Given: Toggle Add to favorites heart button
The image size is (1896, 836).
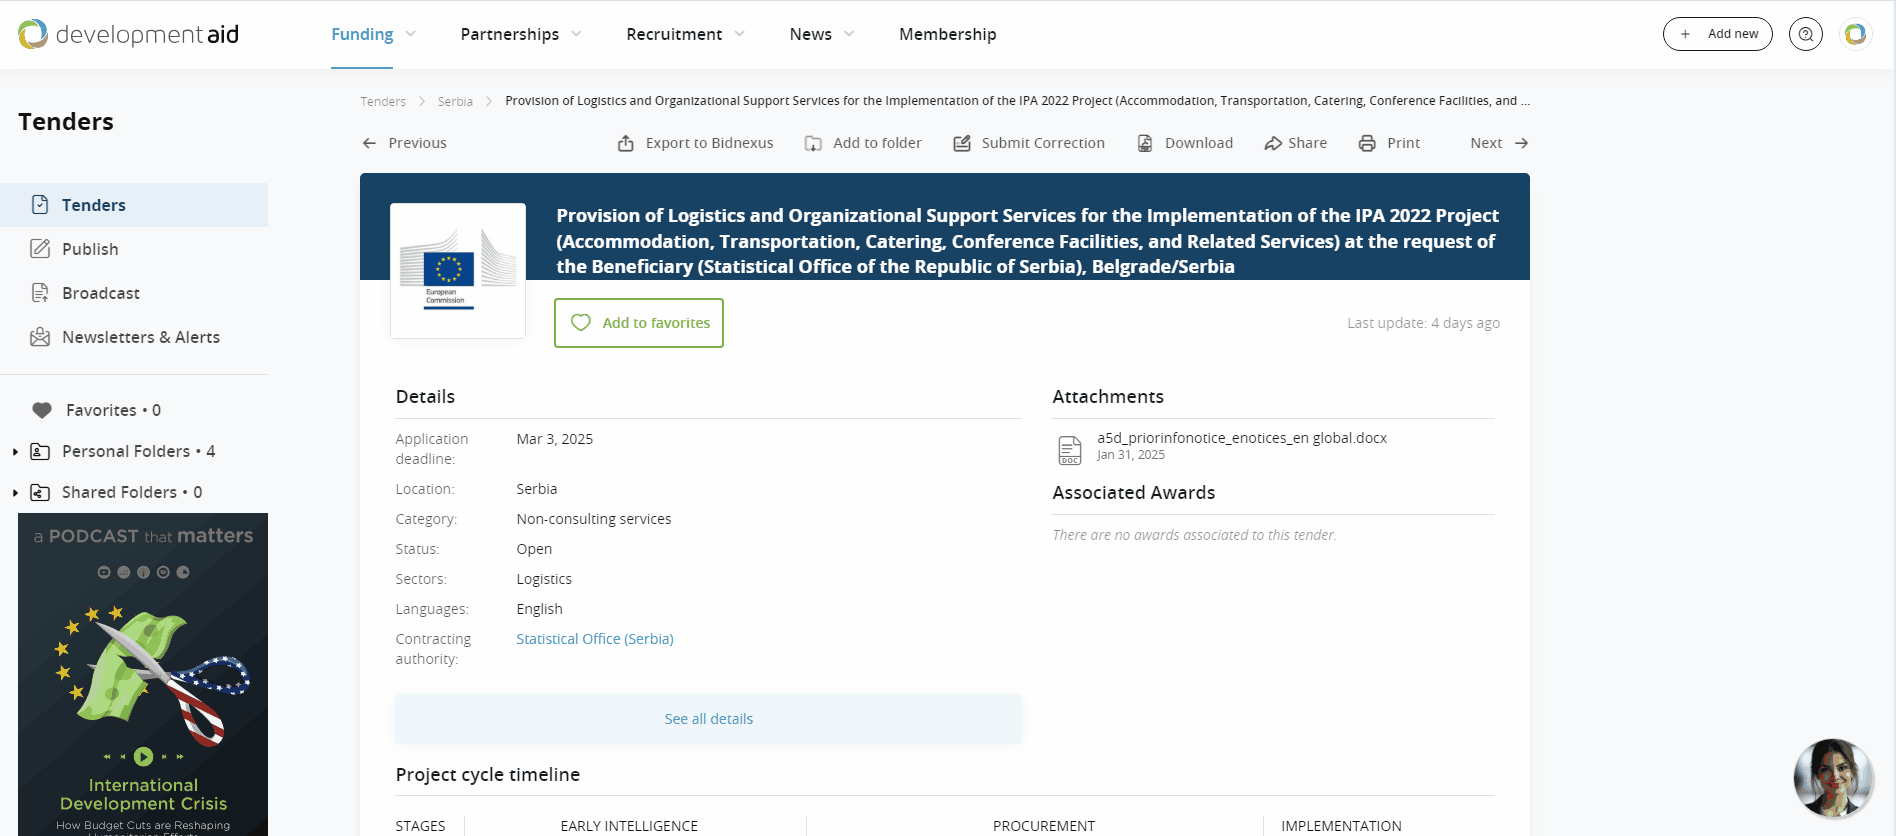Looking at the screenshot, I should click(639, 323).
